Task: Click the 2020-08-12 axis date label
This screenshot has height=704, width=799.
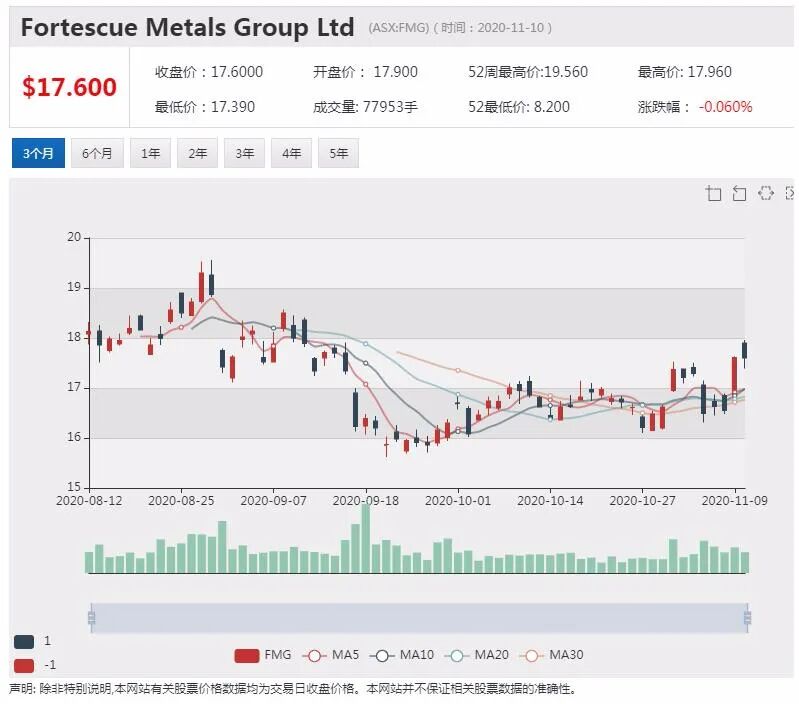Action: pyautogui.click(x=89, y=501)
